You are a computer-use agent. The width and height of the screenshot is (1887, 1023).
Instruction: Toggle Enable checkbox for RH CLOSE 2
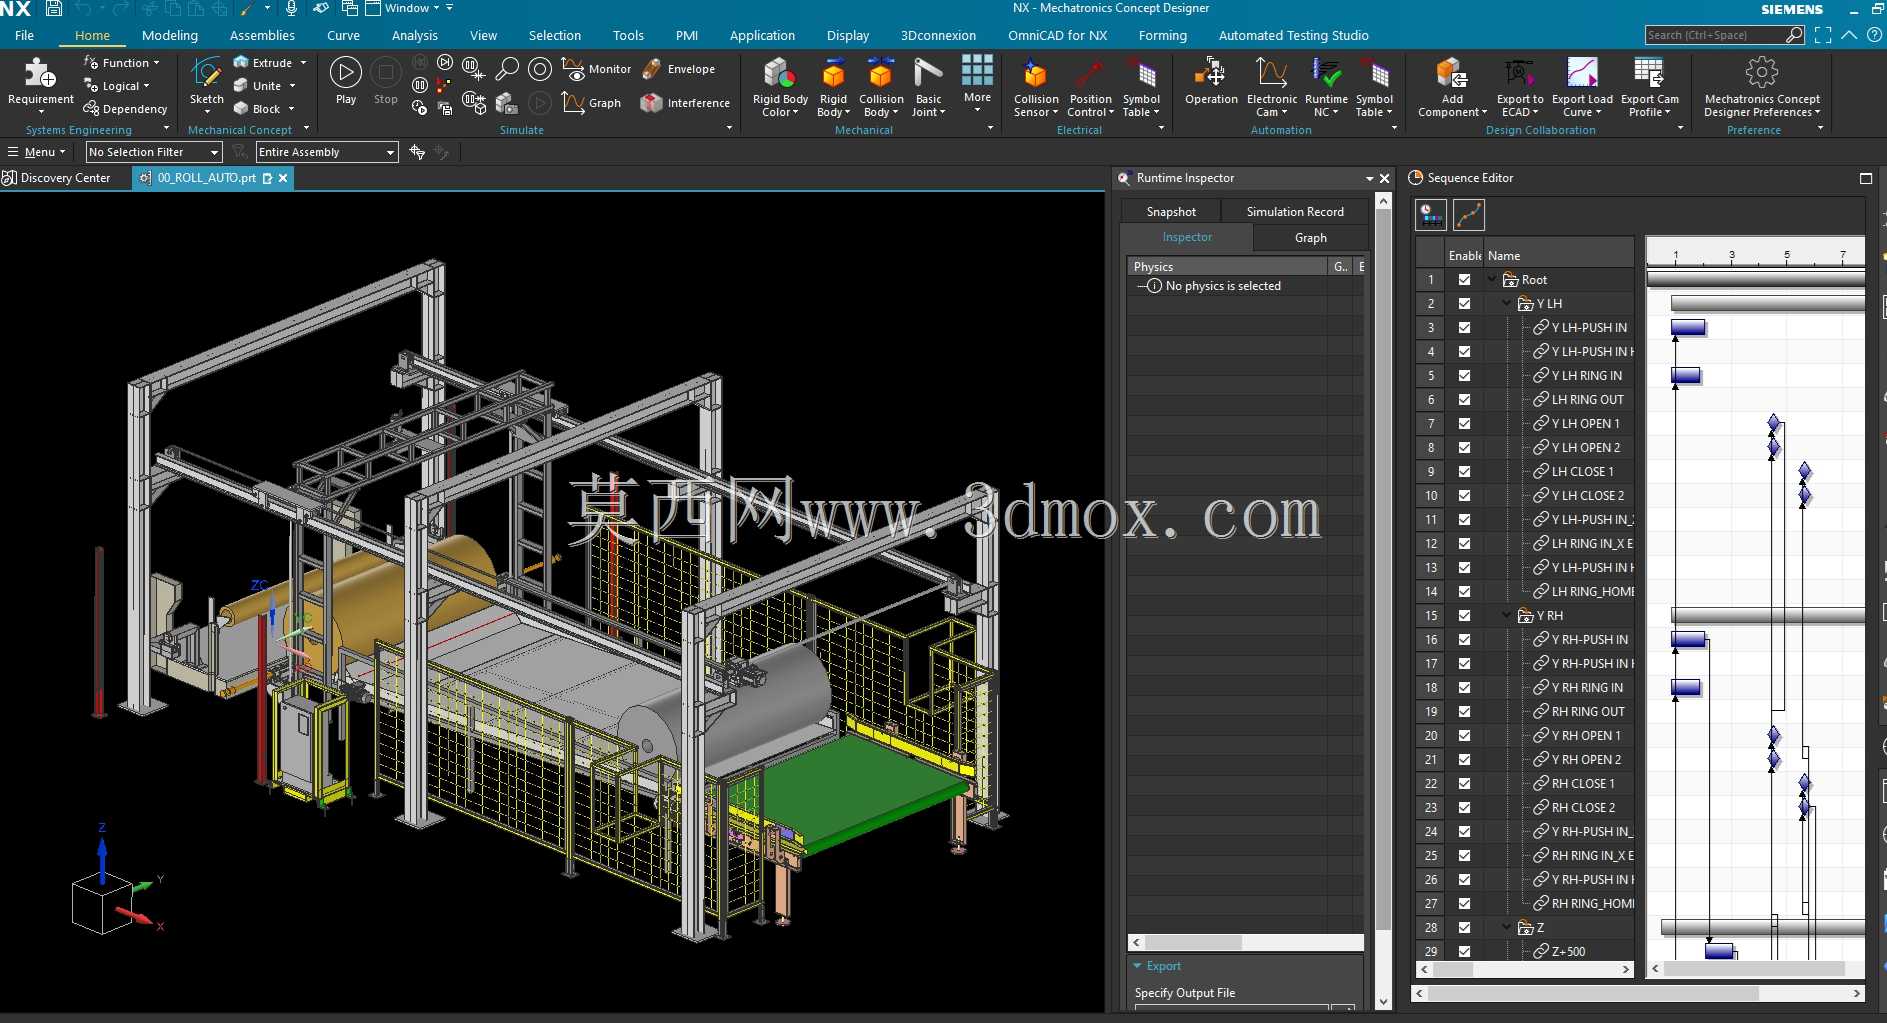1464,808
